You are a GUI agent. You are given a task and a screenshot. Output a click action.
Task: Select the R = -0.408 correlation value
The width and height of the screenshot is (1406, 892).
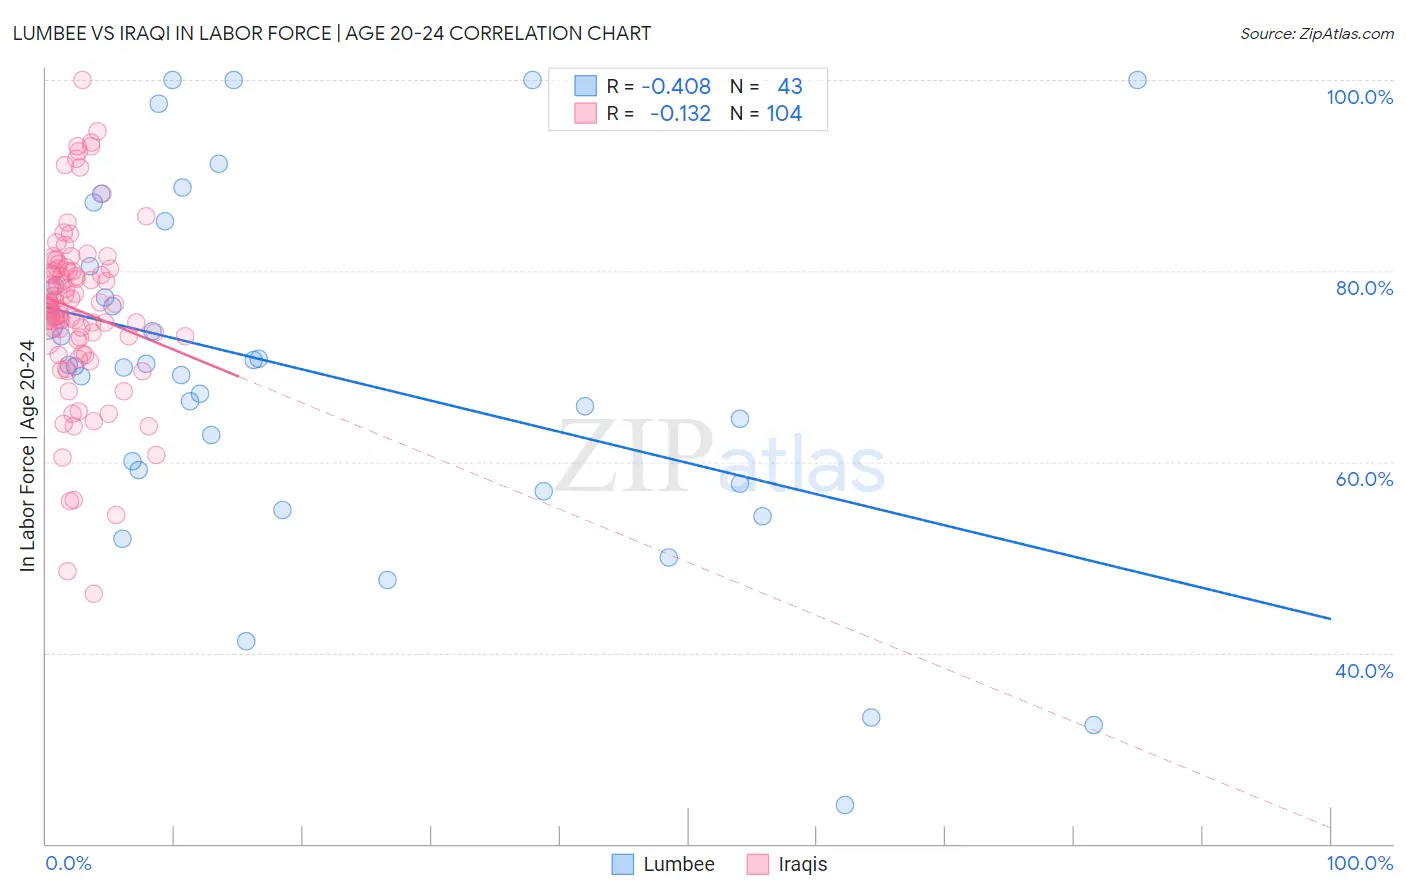[659, 86]
